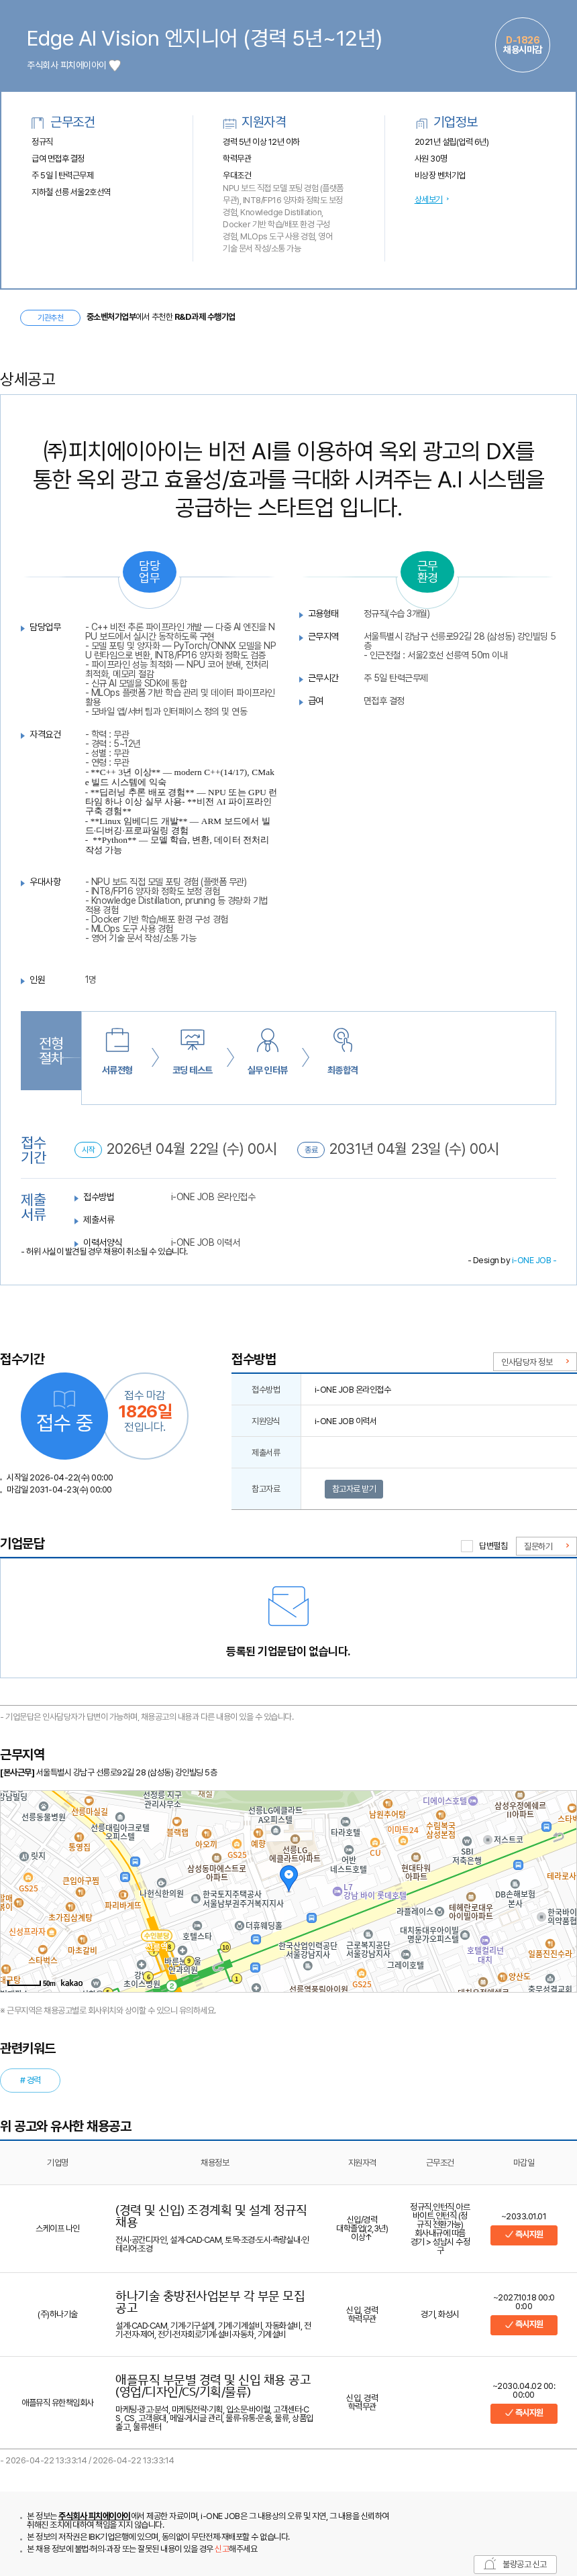577x2576 pixels.
Task: Select the 코딩 테스트 step icon
Action: (192, 1040)
